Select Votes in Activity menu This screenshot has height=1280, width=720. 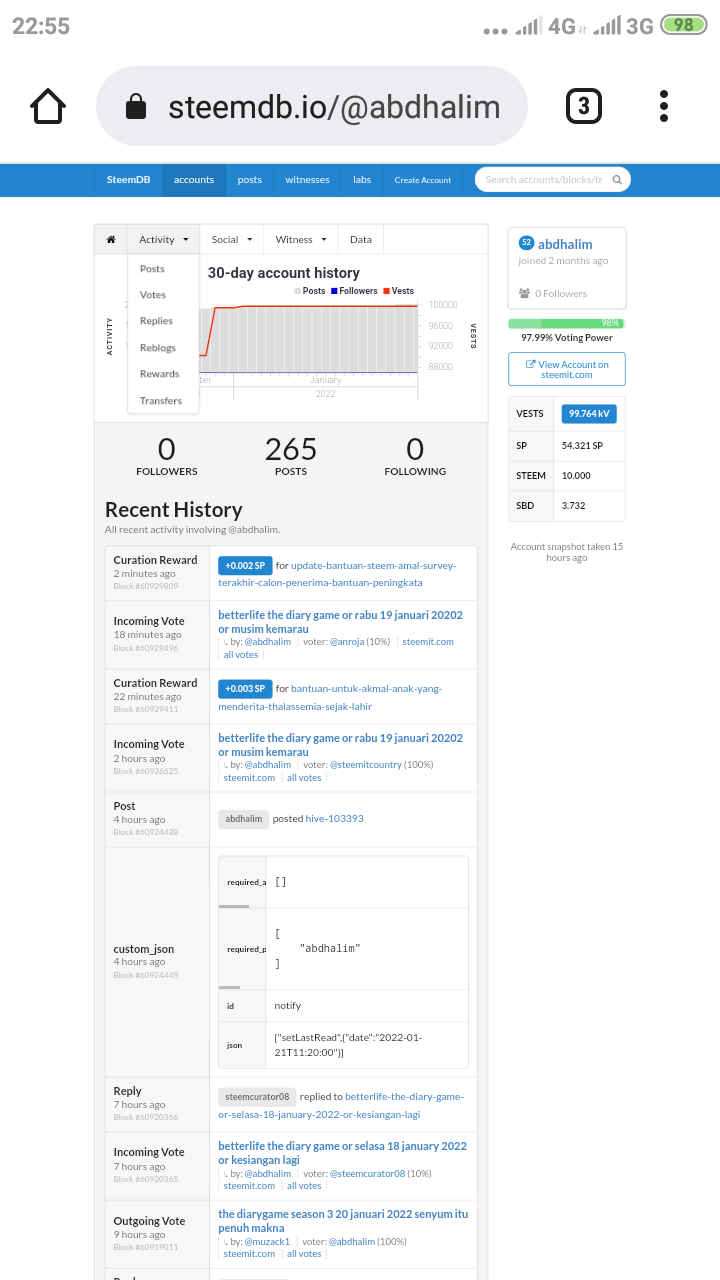click(x=153, y=295)
